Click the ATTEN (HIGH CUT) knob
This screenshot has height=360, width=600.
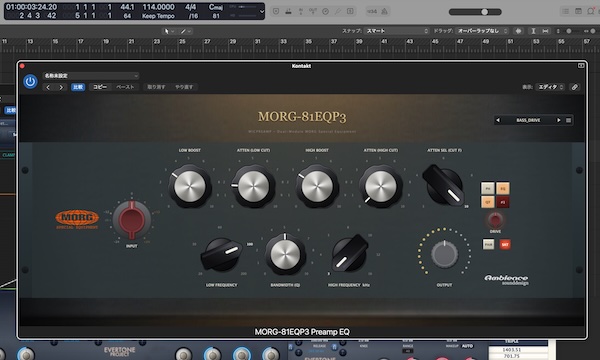[x=380, y=186]
